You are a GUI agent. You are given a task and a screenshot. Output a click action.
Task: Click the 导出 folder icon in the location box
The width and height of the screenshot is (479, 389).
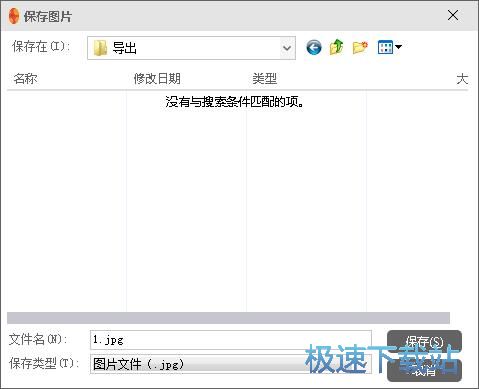100,48
